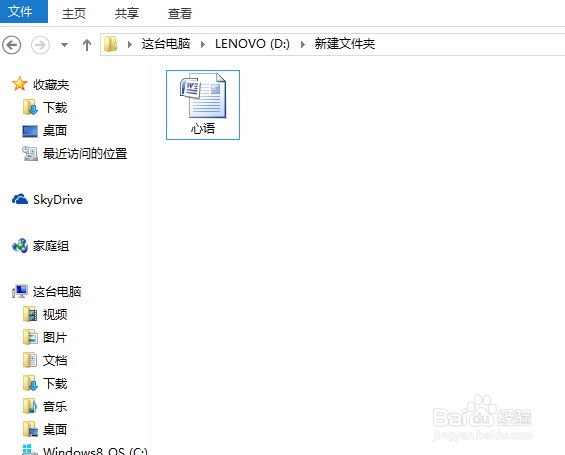The height and width of the screenshot is (455, 565).
Task: Click the forward navigation arrow
Action: (40, 45)
